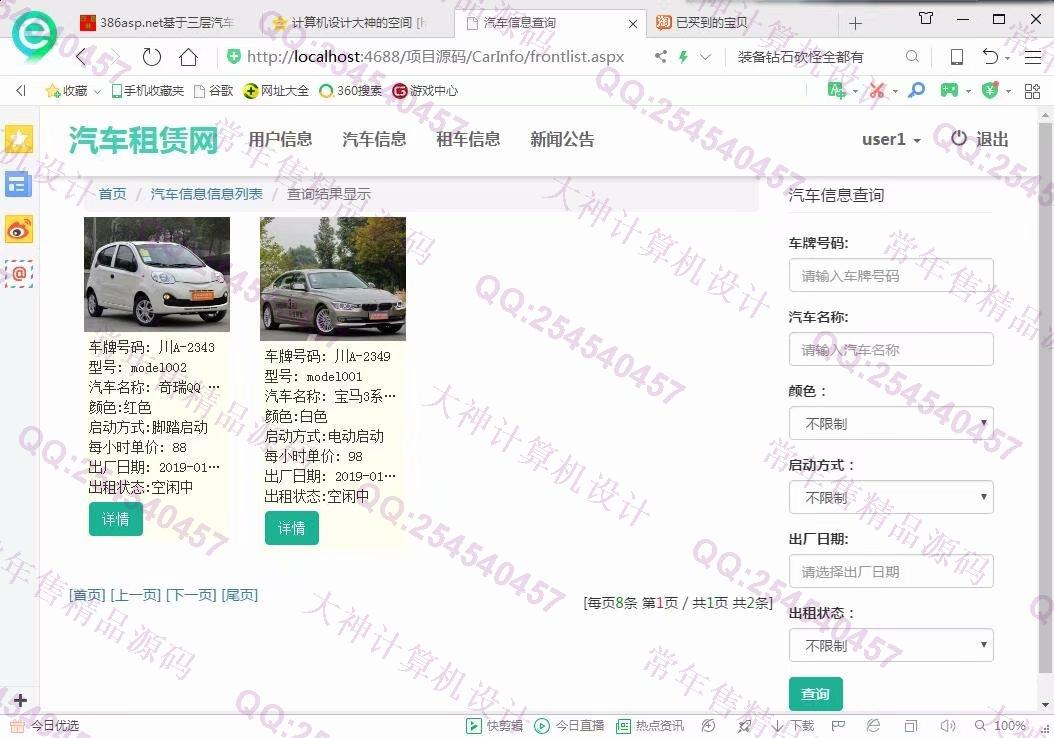Open the mobile device icon in toolbar

coord(957,57)
